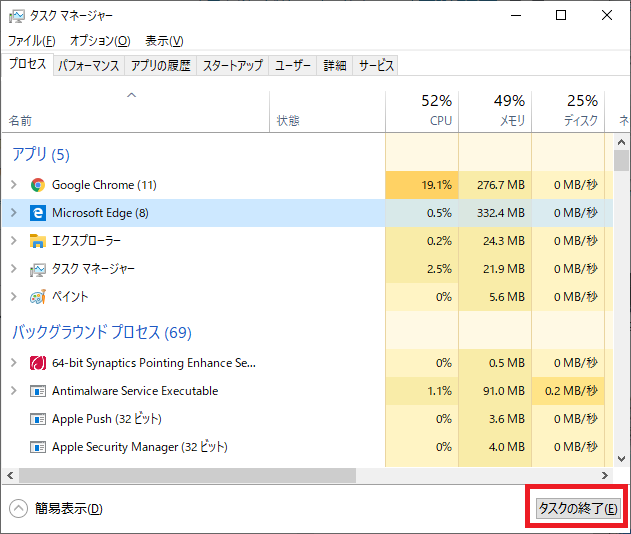Image resolution: width=631 pixels, height=534 pixels.
Task: Click the エクスプローラー folder icon
Action: click(x=38, y=241)
